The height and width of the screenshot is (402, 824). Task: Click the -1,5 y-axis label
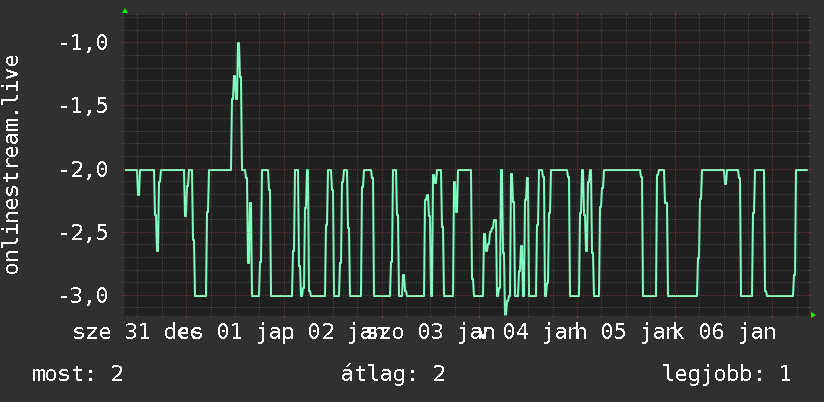(x=84, y=106)
